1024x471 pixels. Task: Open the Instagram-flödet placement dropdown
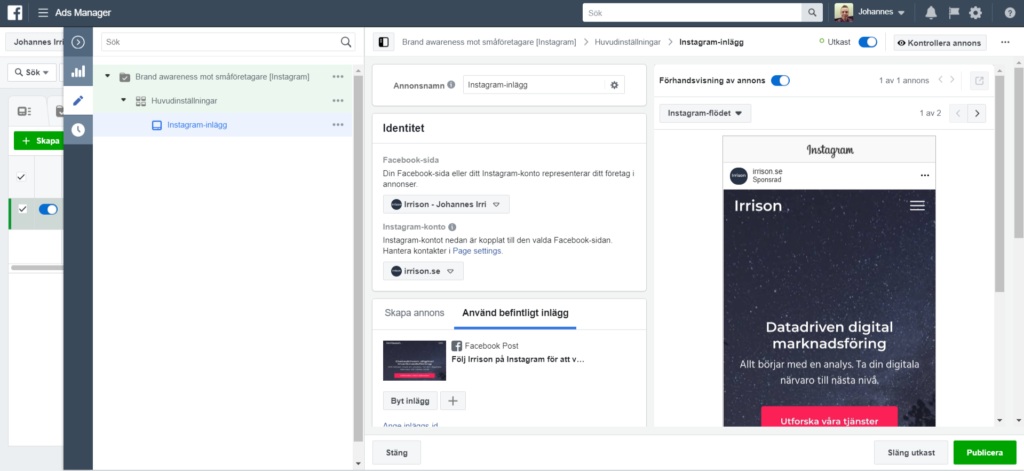point(705,113)
